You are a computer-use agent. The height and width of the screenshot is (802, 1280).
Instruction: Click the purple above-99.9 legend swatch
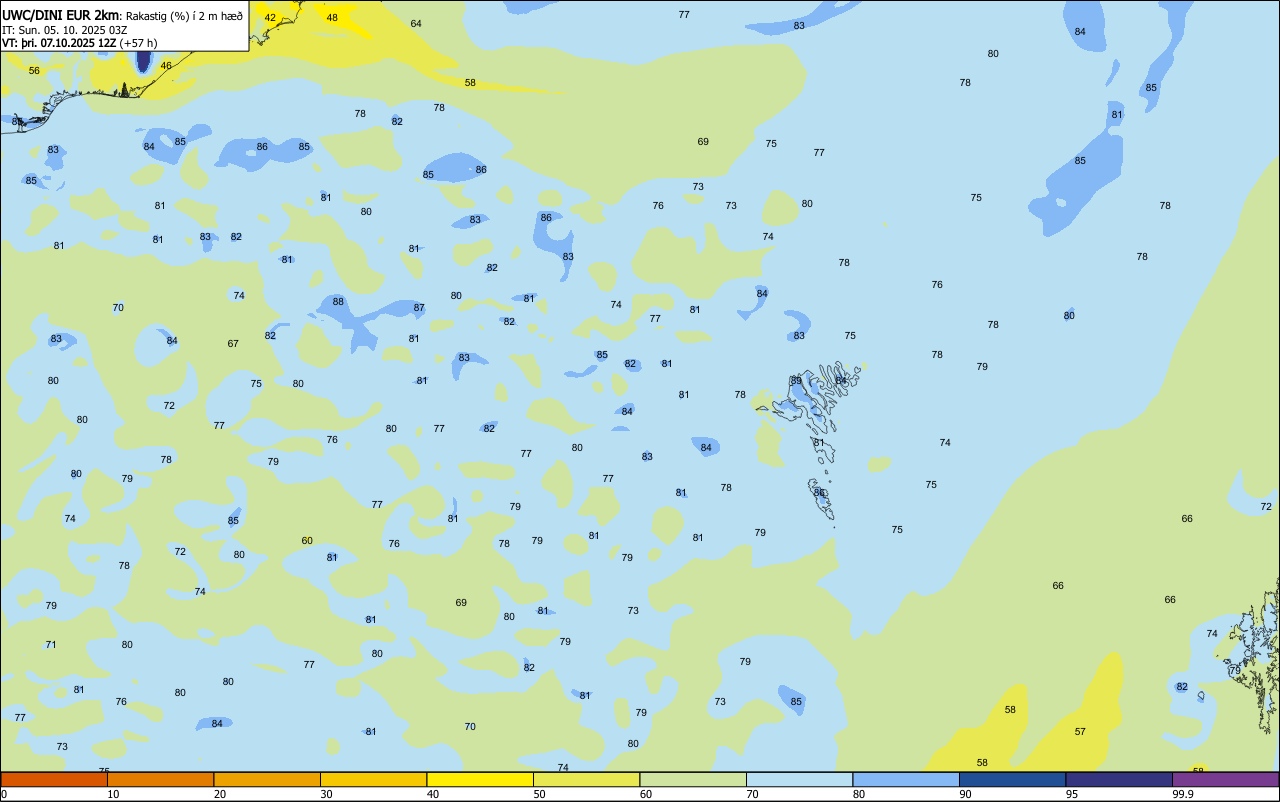point(1225,779)
